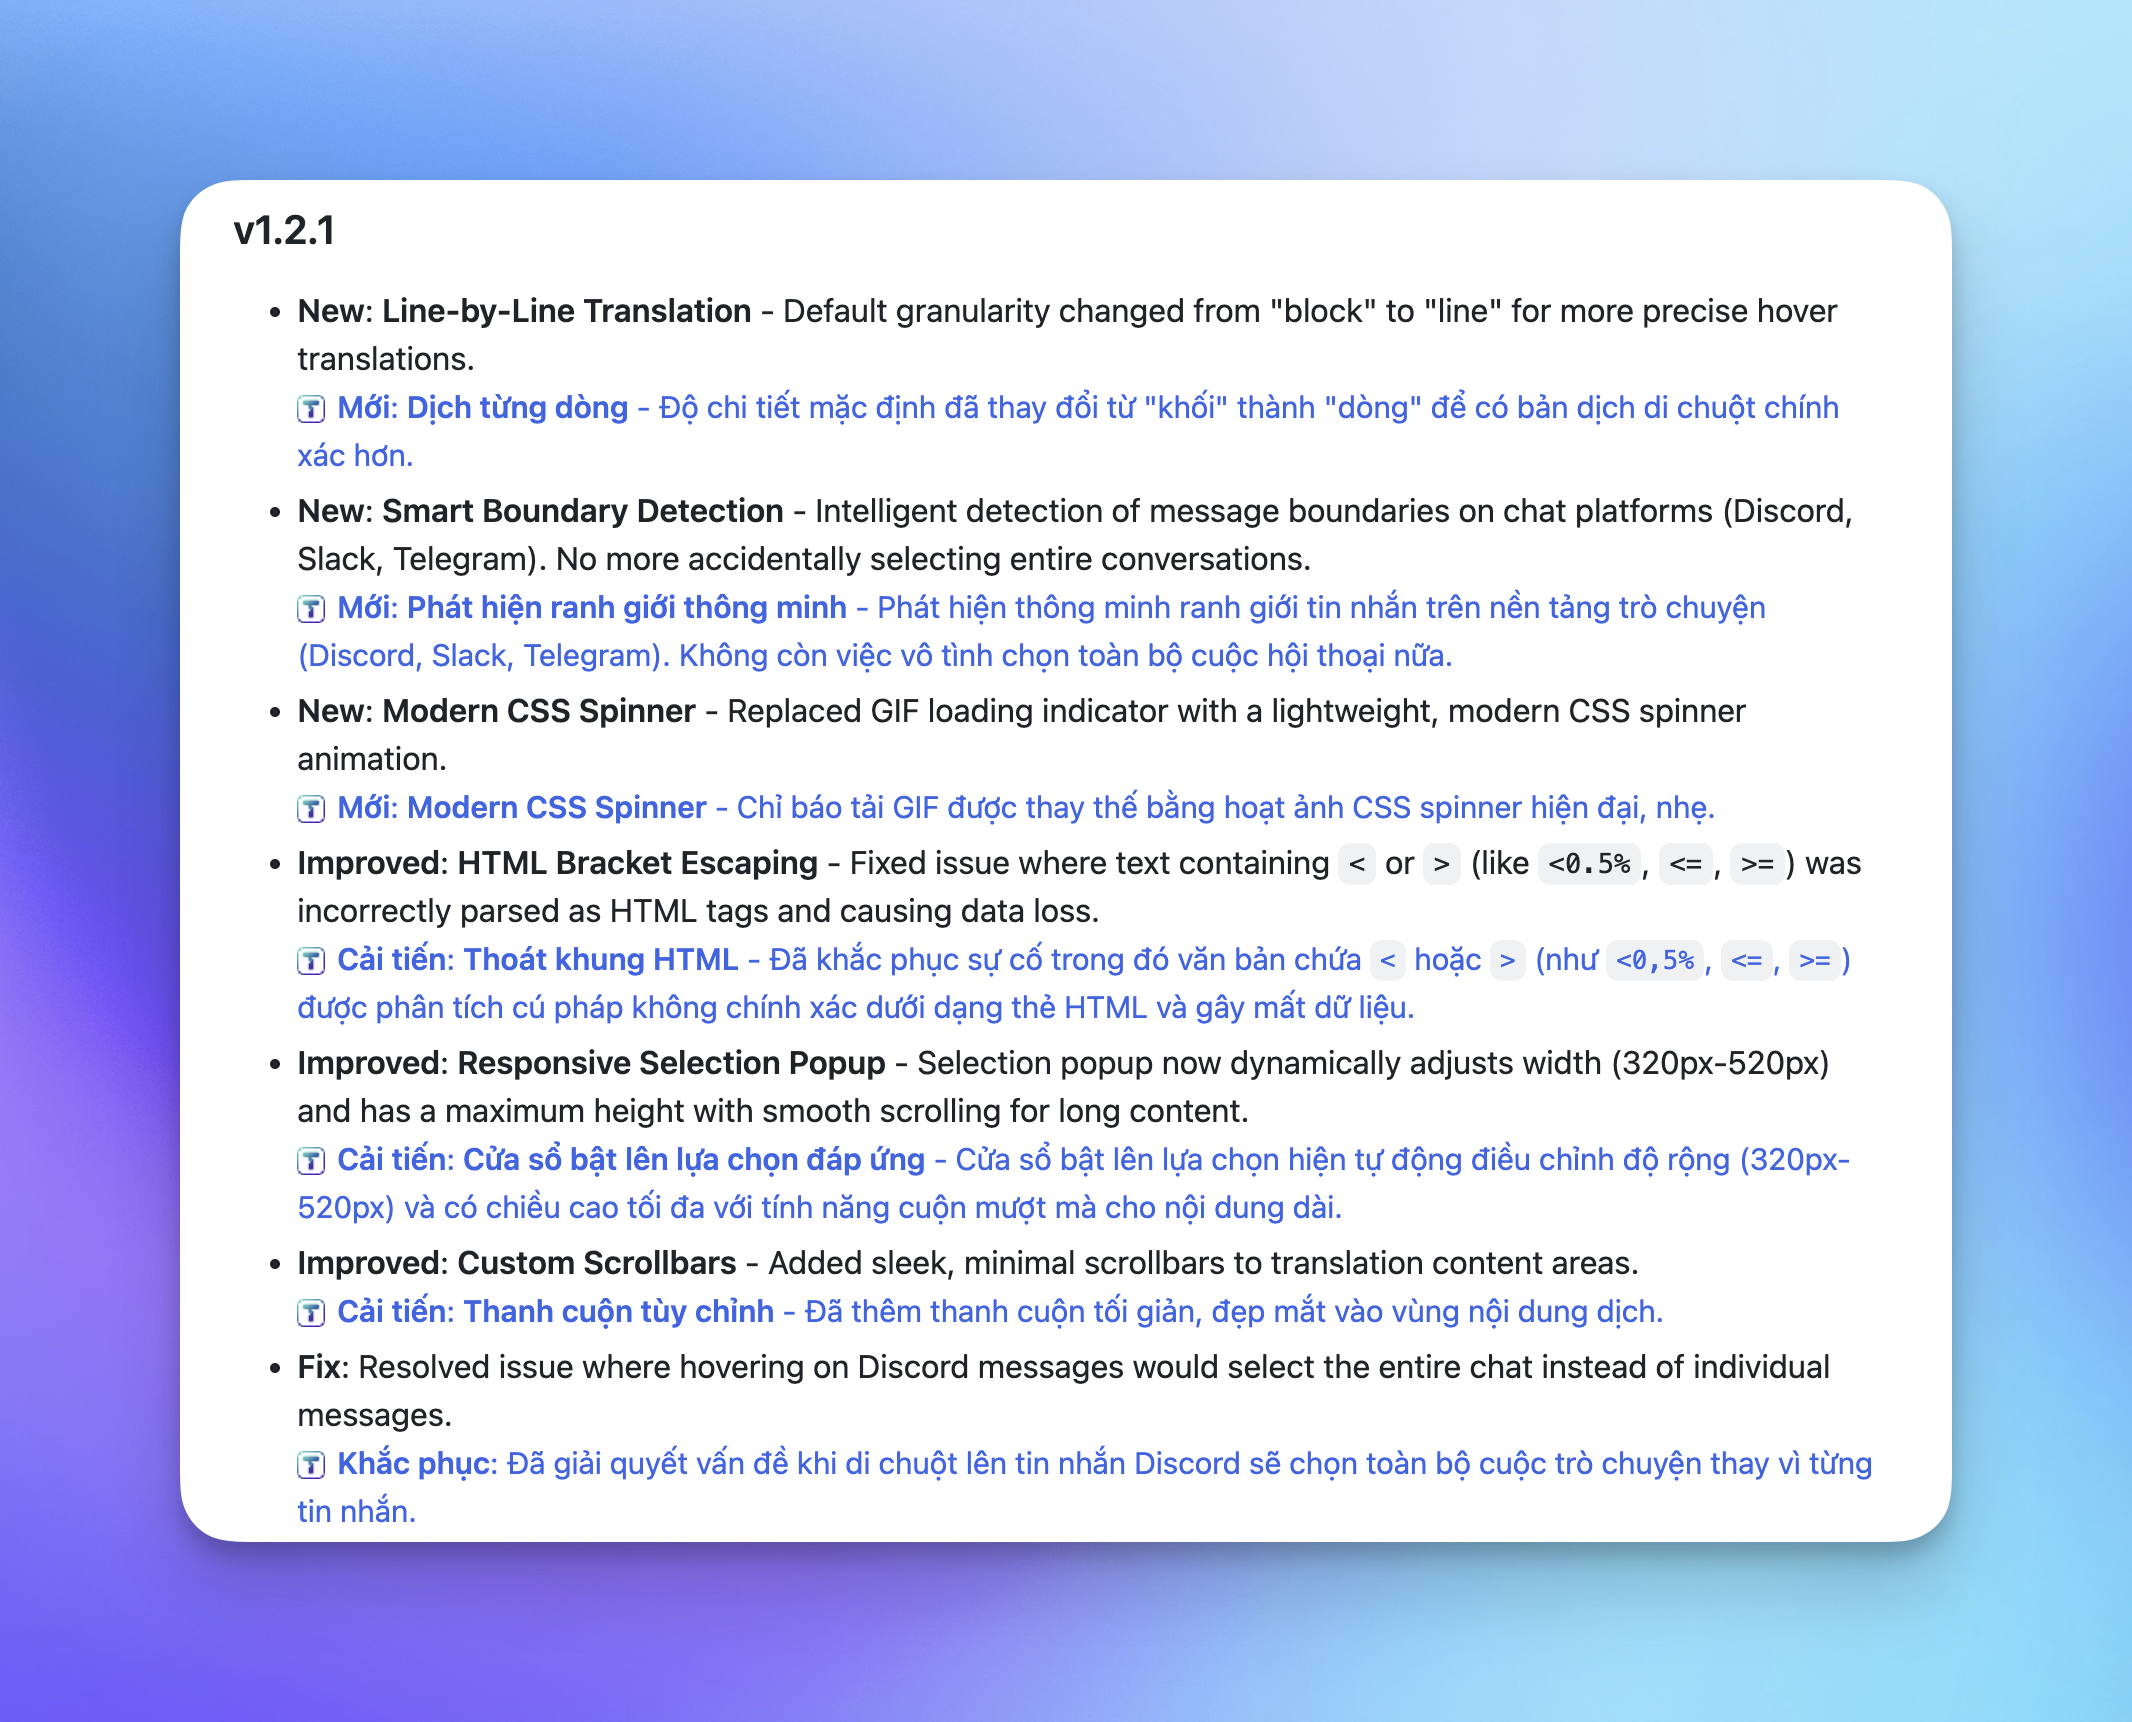
Task: Click the translator icon beside "Cải tiến: Thoát khung HTML"
Action: (x=313, y=960)
